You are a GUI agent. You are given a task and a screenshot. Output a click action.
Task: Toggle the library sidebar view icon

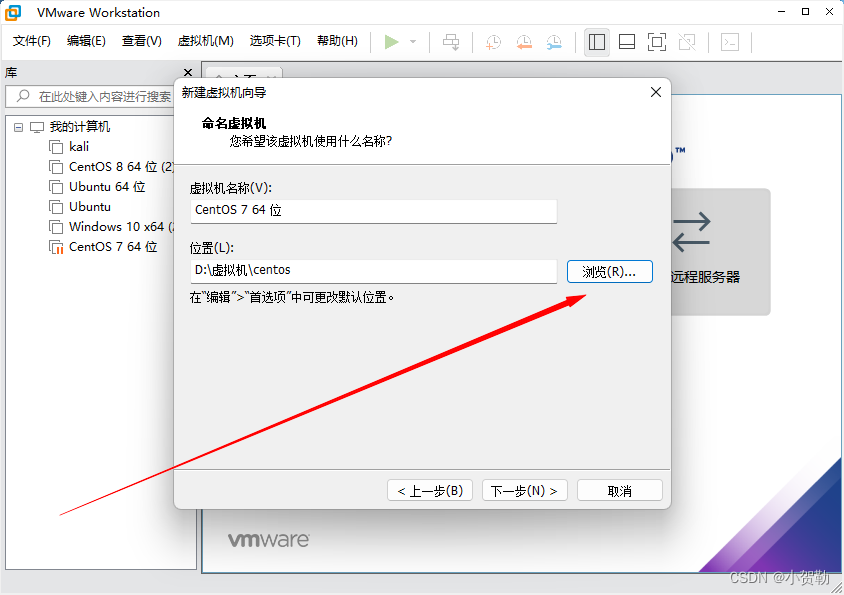coord(597,42)
